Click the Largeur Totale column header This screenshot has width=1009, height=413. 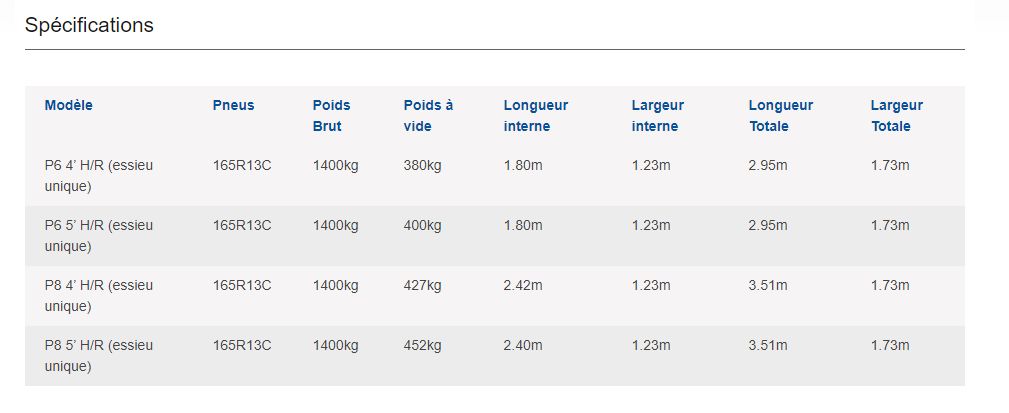tap(896, 115)
